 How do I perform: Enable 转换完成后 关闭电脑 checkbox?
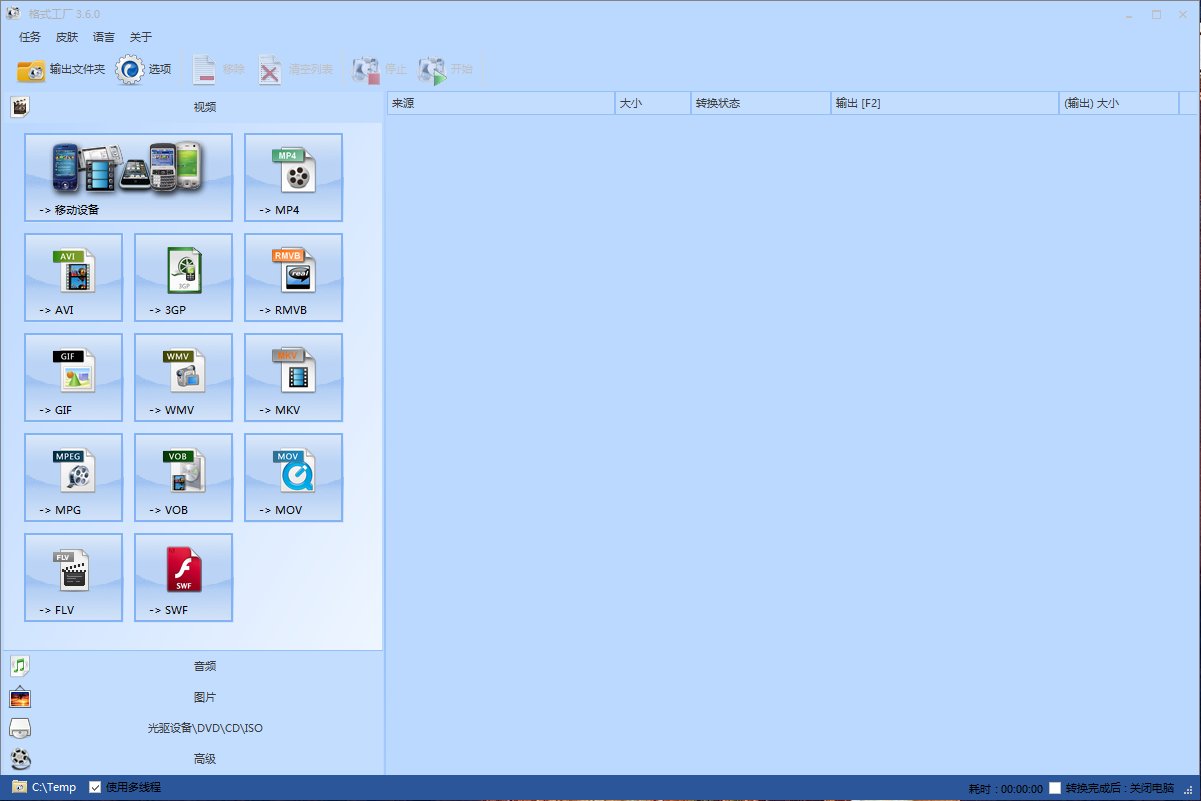point(1055,788)
